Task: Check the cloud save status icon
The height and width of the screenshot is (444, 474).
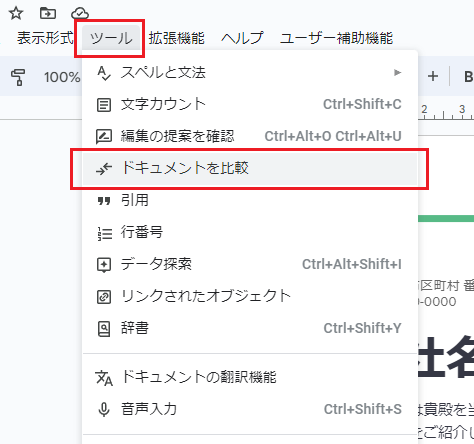Action: [80, 13]
